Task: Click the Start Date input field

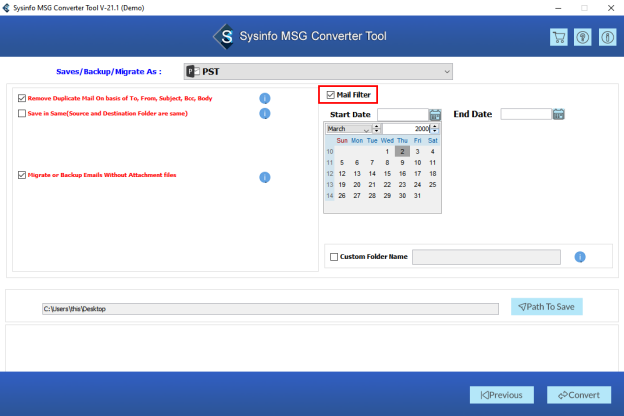Action: point(403,115)
